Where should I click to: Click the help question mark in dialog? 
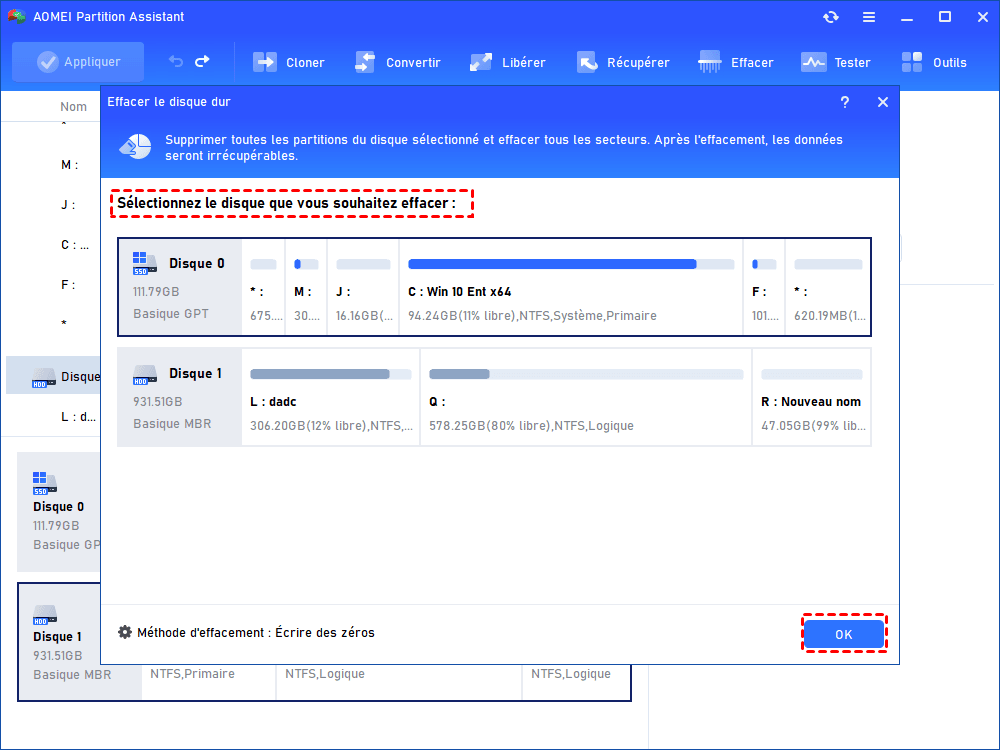pyautogui.click(x=844, y=102)
